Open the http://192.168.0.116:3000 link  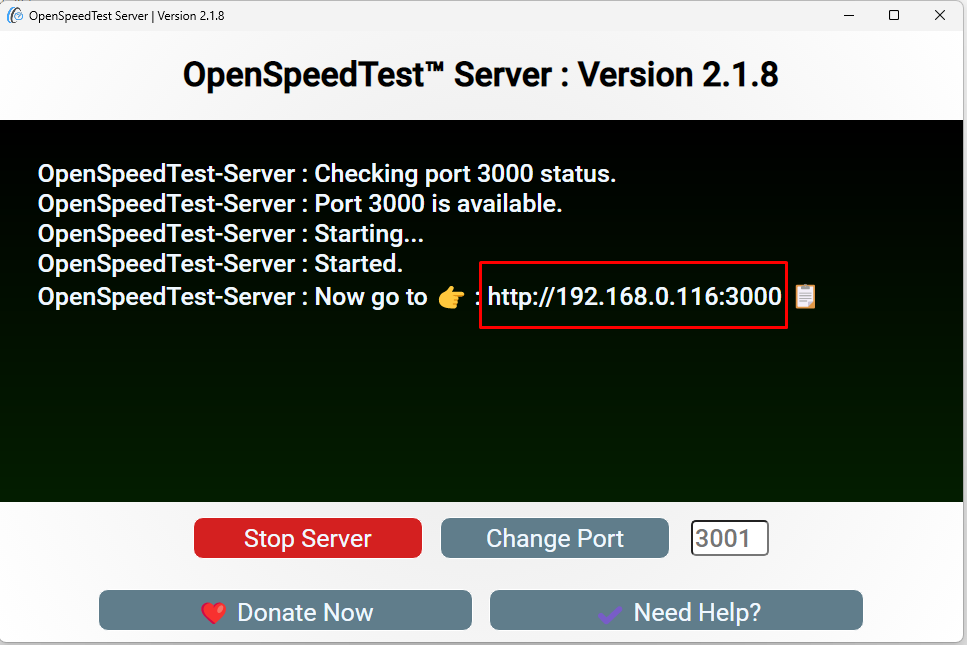click(x=635, y=297)
